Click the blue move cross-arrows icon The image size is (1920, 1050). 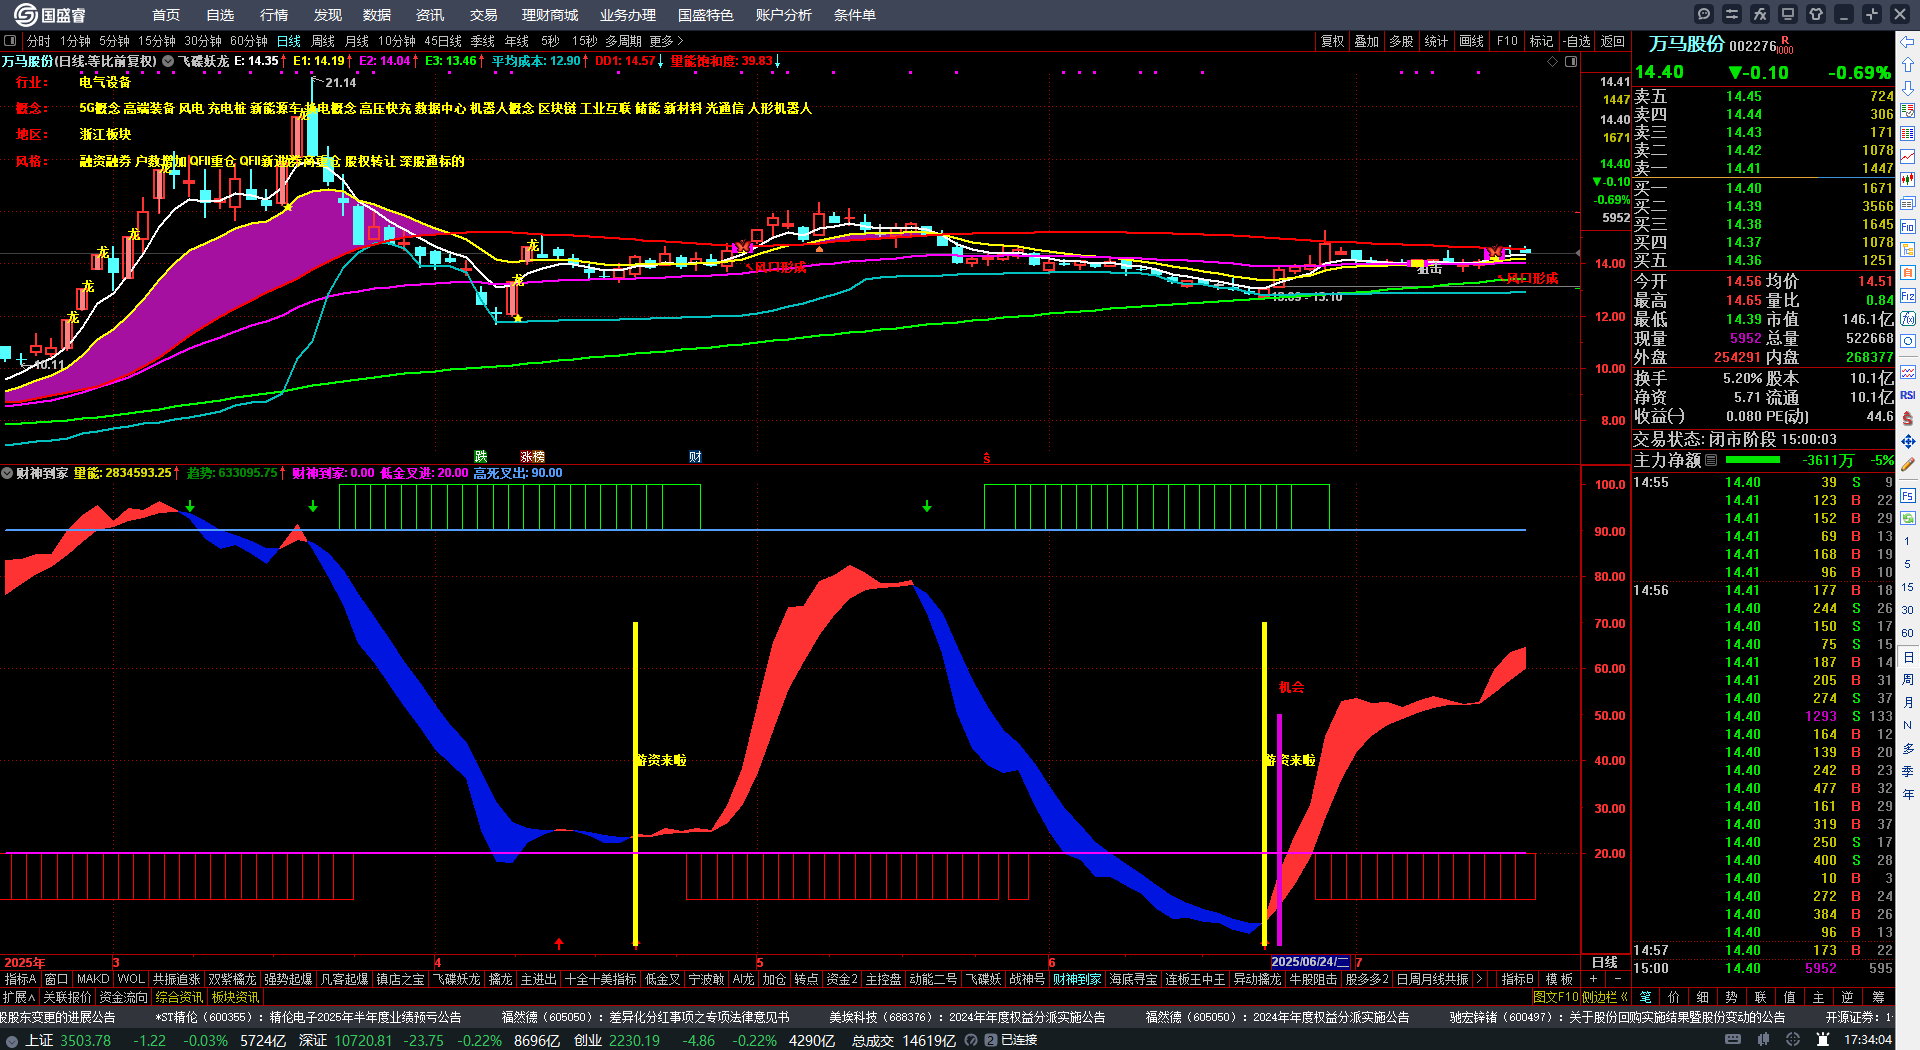tap(1908, 441)
